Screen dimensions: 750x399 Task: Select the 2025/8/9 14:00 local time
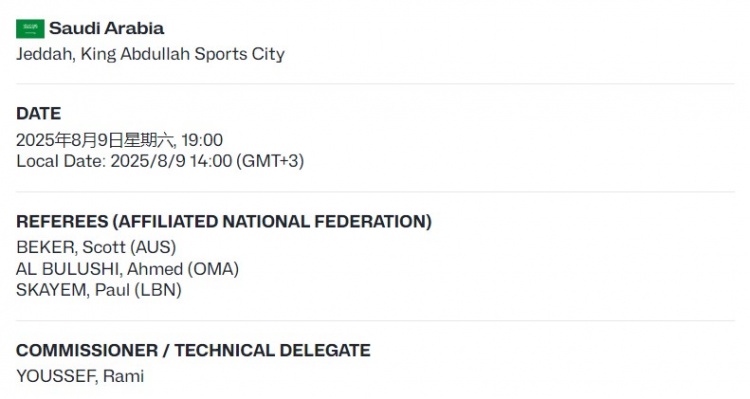[x=171, y=161]
